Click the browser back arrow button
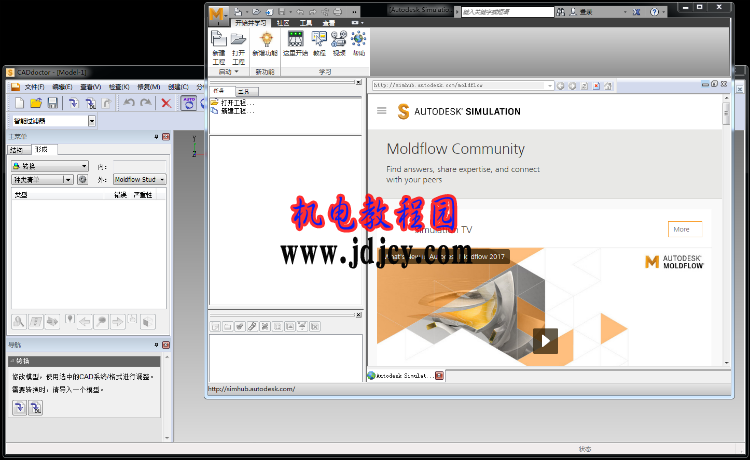Screen dimensions: 750x460 click(560, 86)
